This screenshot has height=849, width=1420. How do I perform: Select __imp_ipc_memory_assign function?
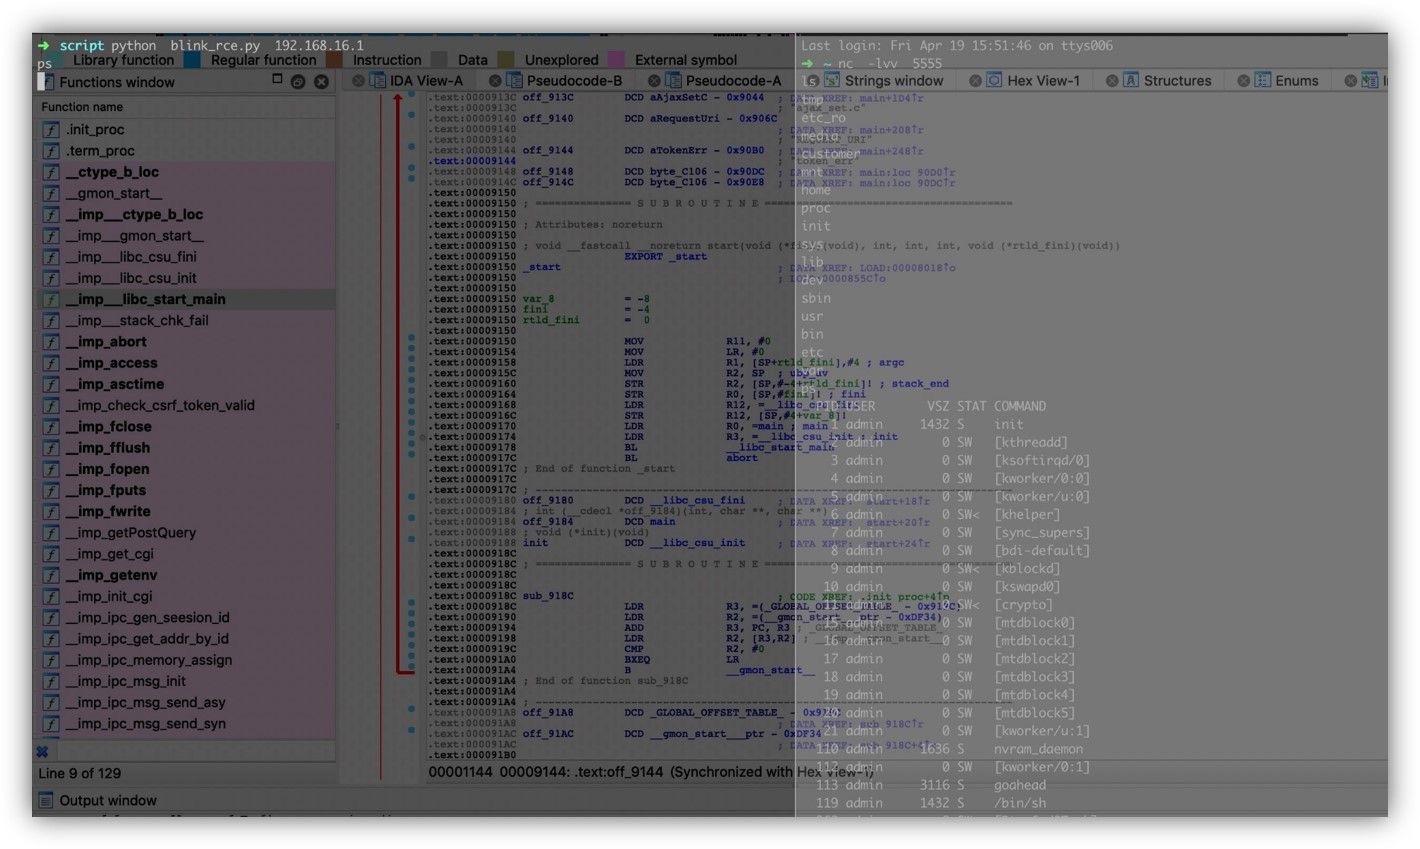pyautogui.click(x=185, y=660)
